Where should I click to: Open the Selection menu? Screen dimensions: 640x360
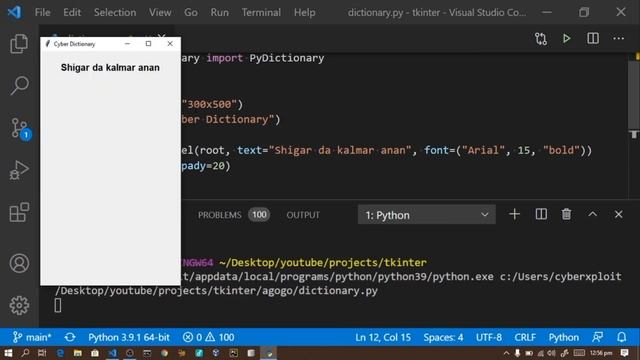tap(115, 12)
